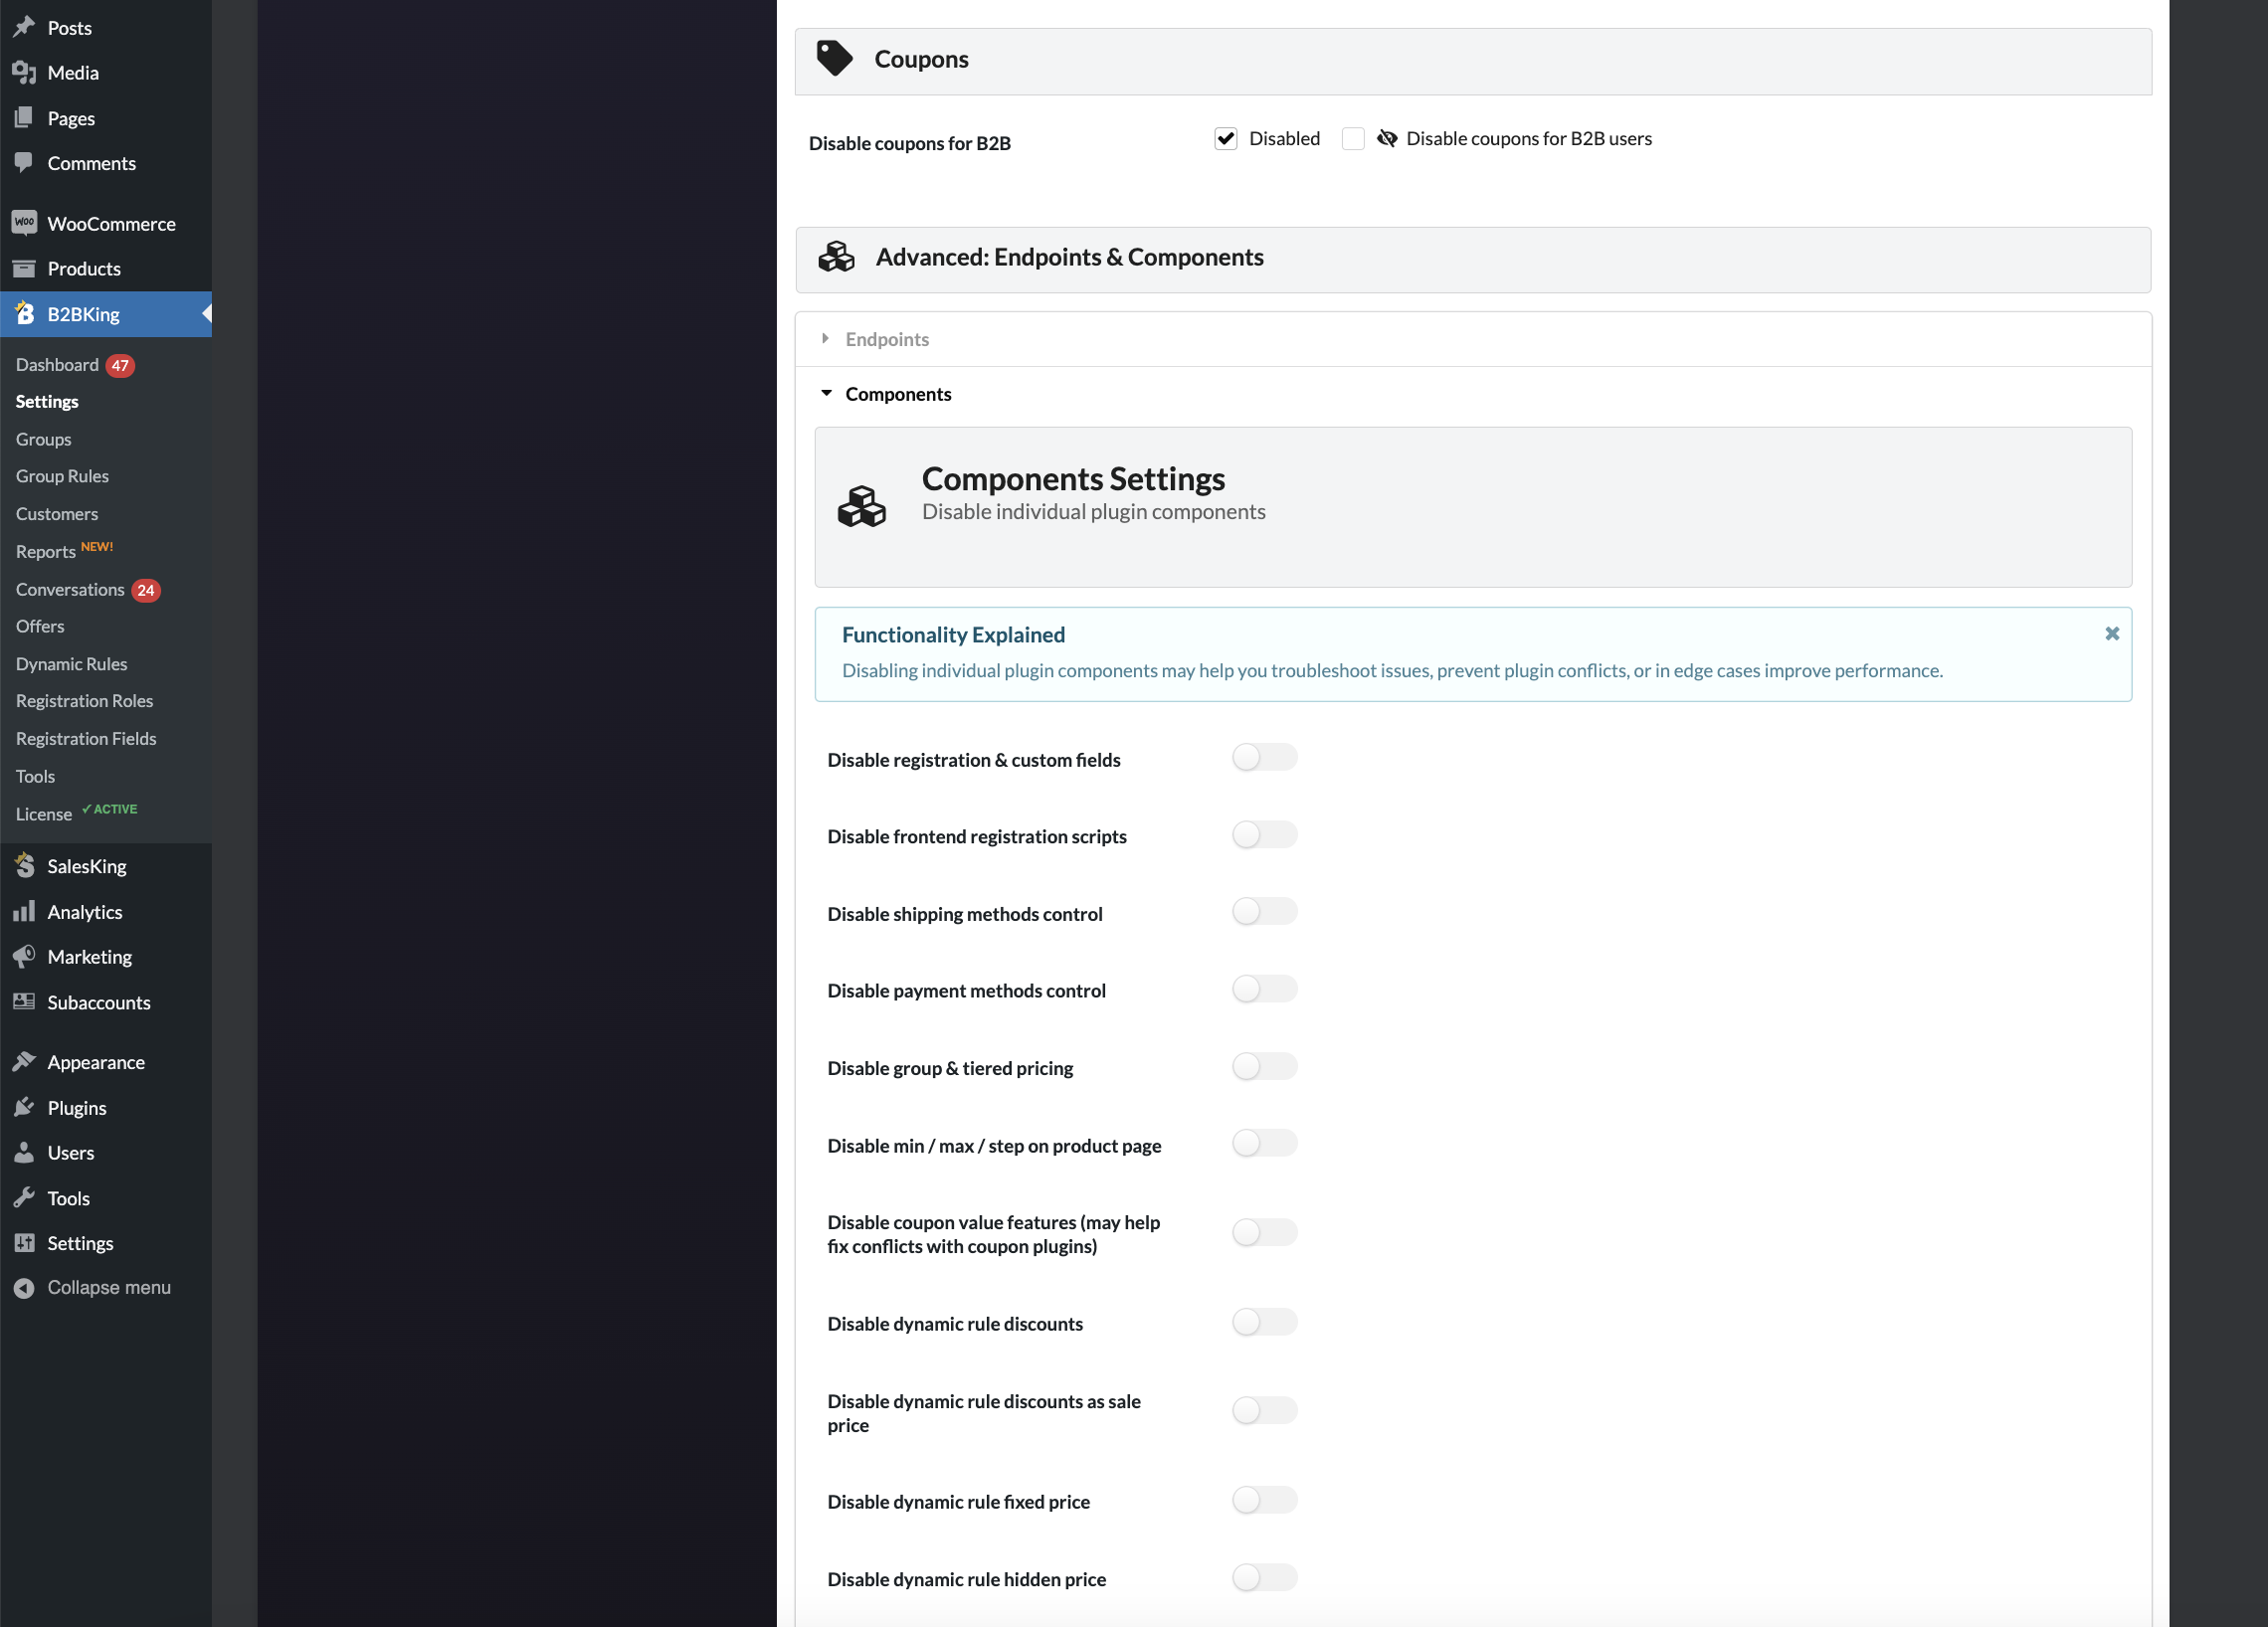Open Dynamic Rules submenu item
The width and height of the screenshot is (2268, 1627).
[x=71, y=664]
